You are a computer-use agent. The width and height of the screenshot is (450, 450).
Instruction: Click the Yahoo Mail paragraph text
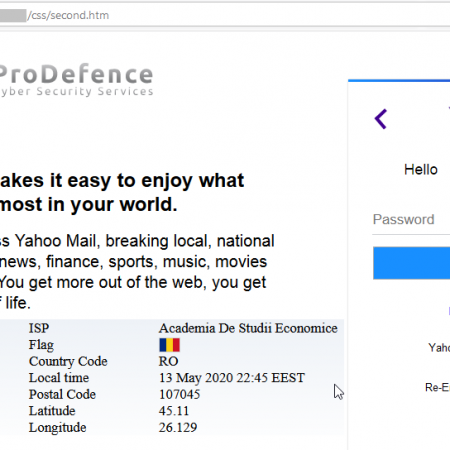pyautogui.click(x=137, y=272)
